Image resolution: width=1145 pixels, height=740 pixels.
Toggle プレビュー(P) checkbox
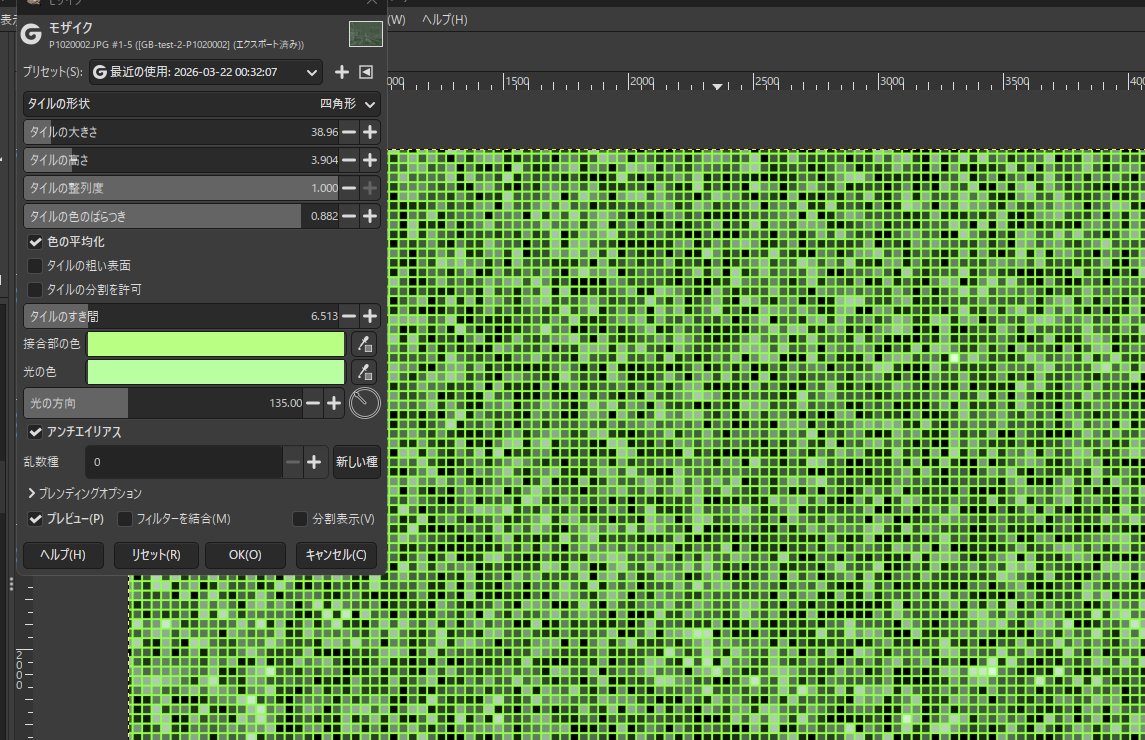35,519
